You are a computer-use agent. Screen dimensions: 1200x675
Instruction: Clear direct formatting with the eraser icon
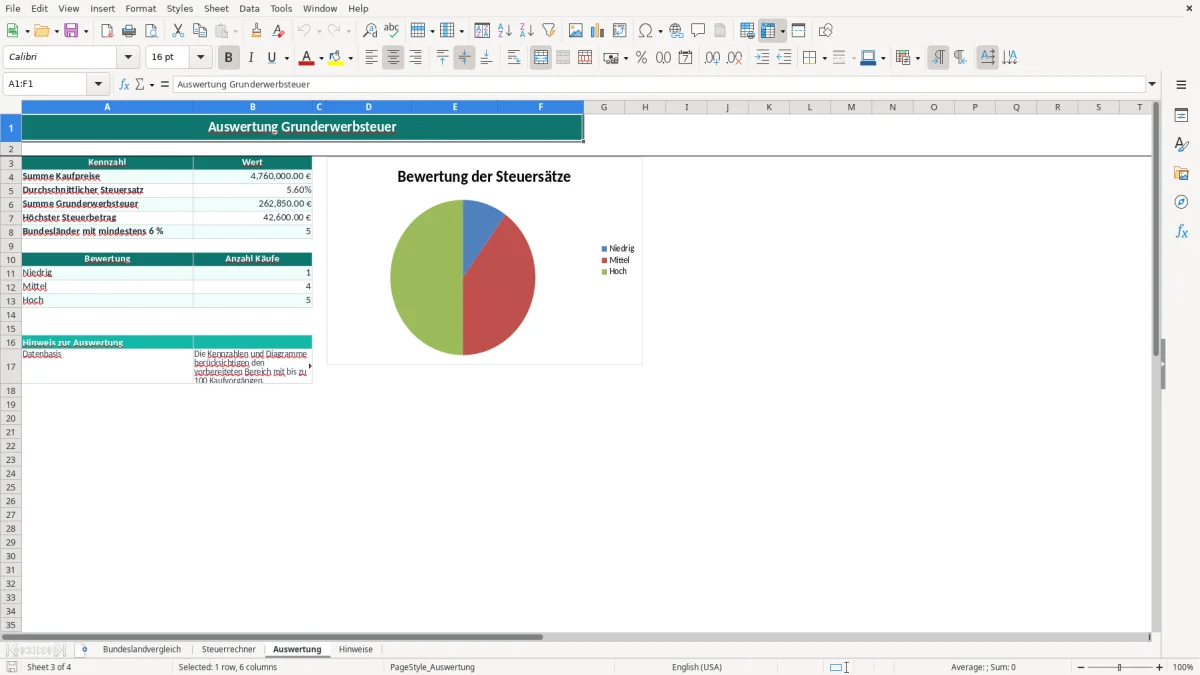point(278,31)
